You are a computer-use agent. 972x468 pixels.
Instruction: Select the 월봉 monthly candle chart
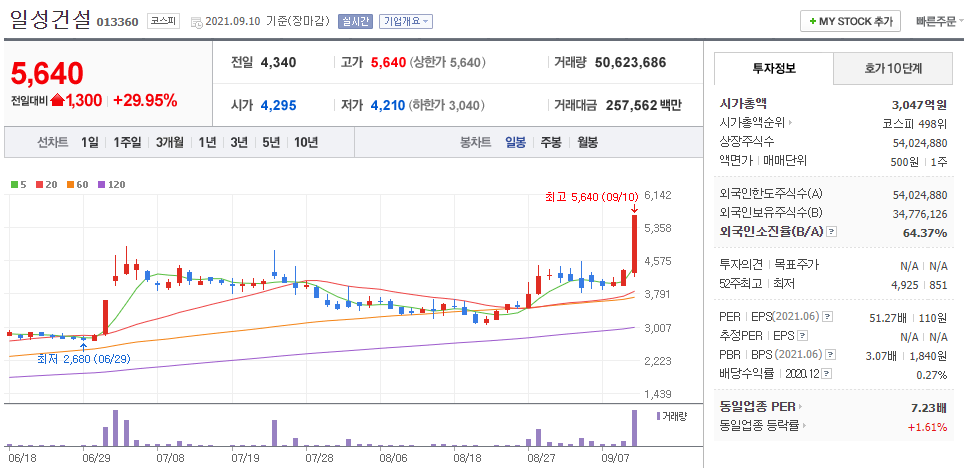pos(587,143)
